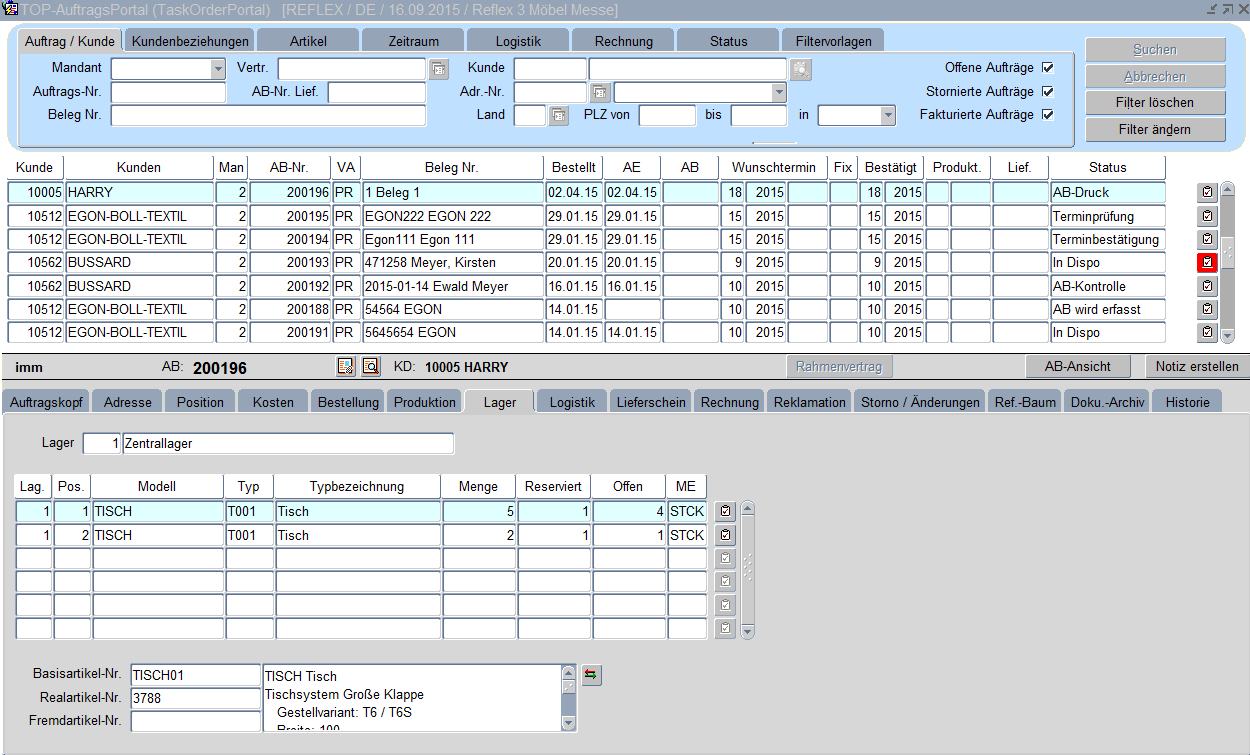Click the Adr.-Nr. lookup icon
Viewport: 1250px width, 755px height.
600,93
